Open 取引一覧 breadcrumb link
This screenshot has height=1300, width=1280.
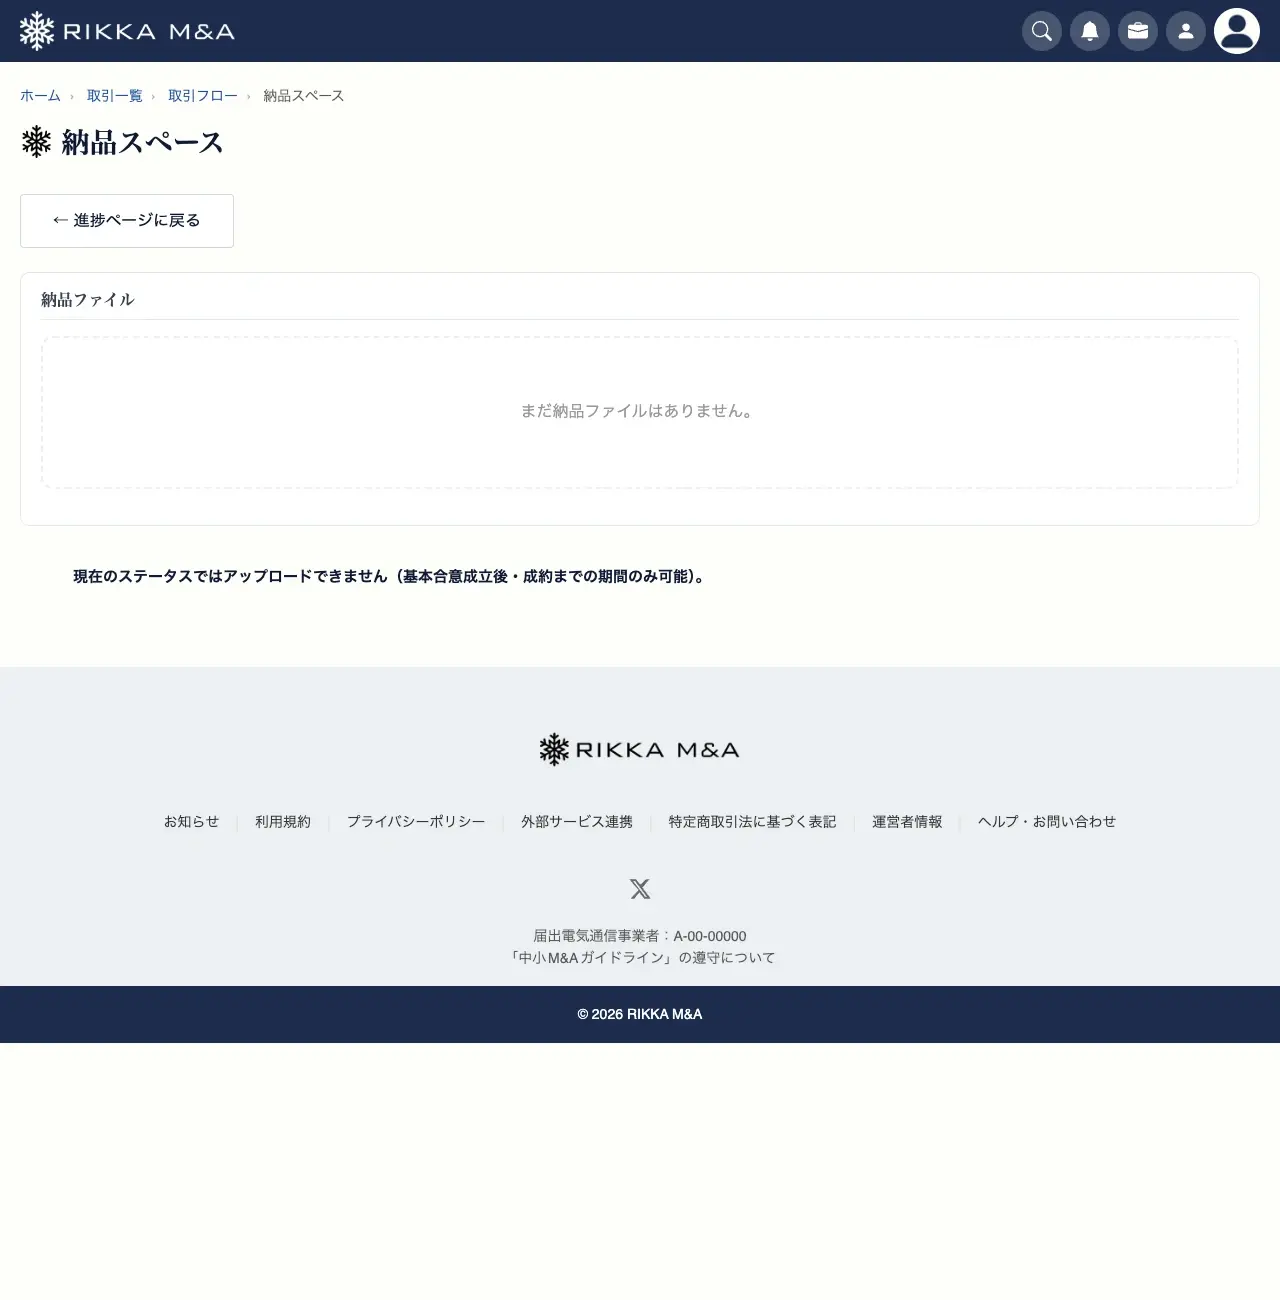click(115, 96)
